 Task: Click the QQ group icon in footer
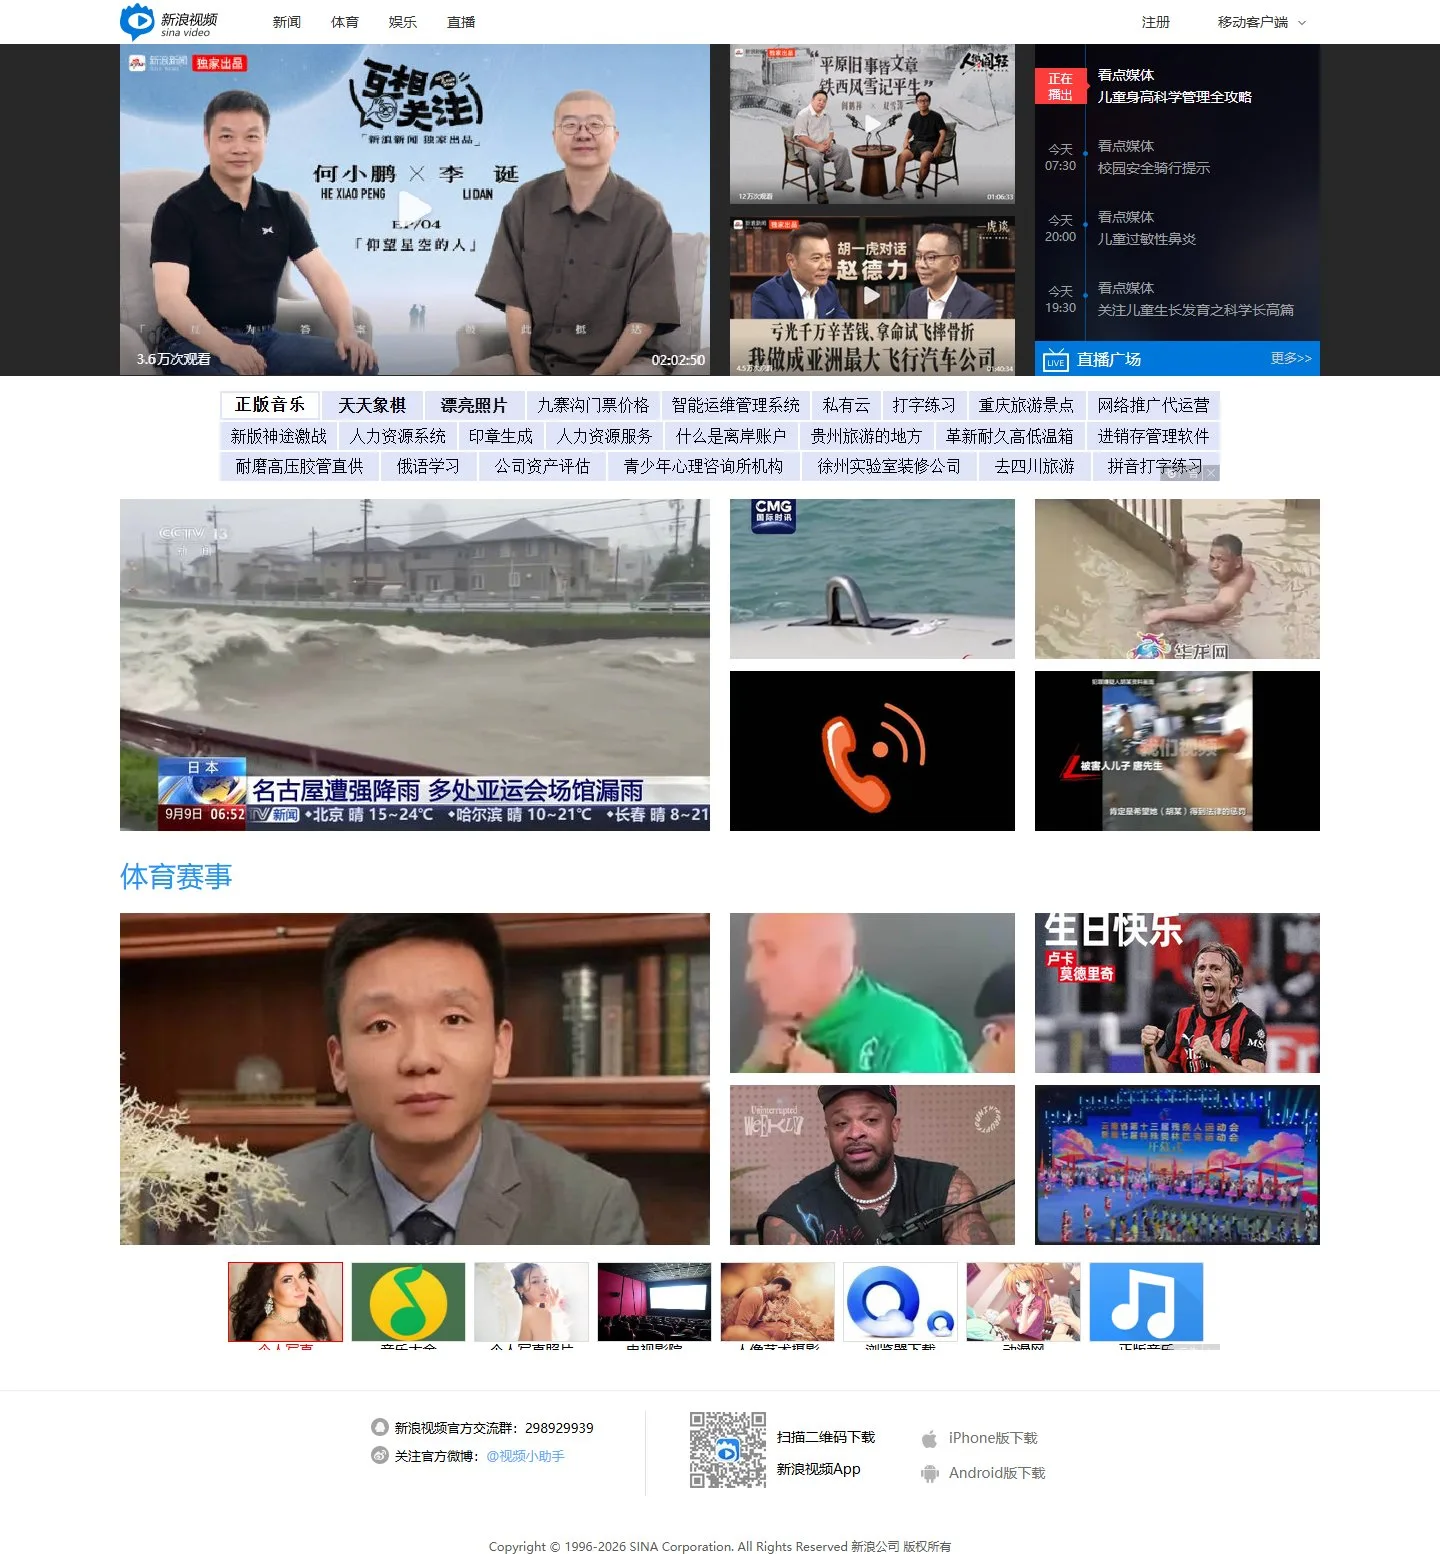[379, 1427]
